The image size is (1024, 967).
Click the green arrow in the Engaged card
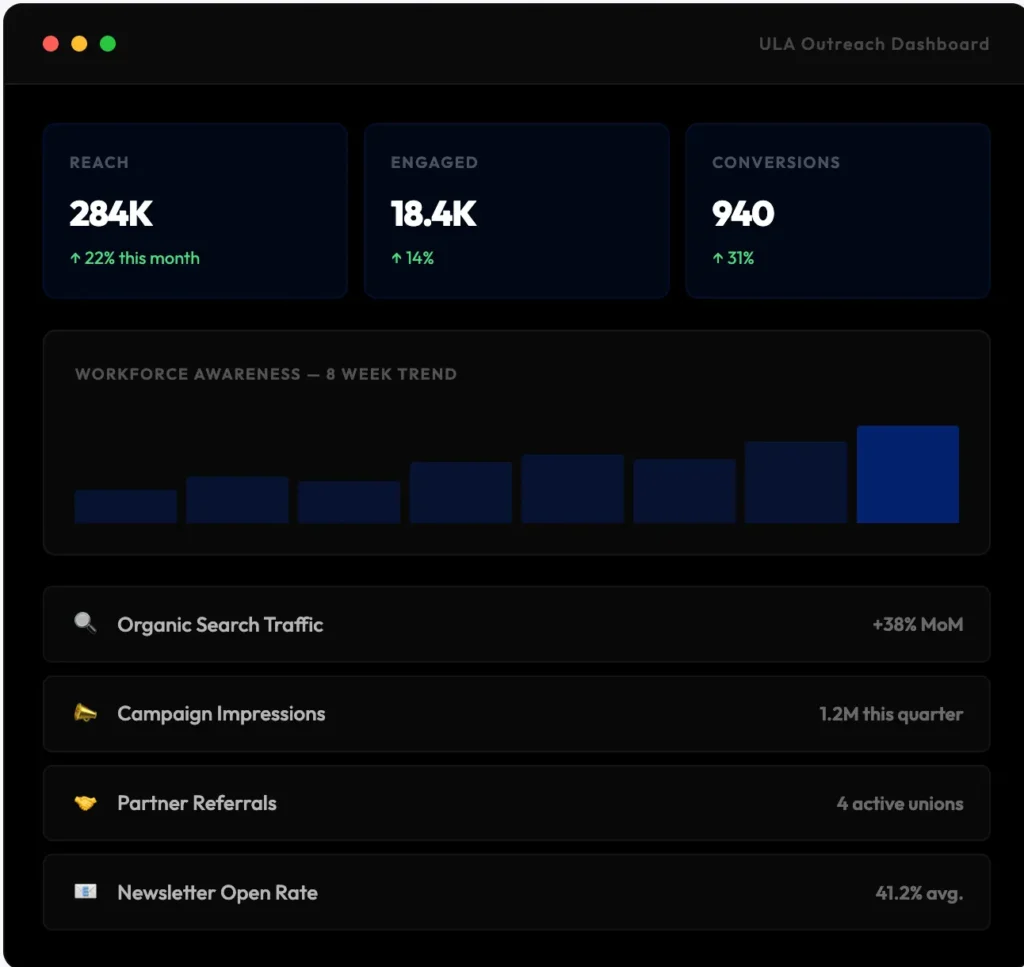[x=396, y=258]
